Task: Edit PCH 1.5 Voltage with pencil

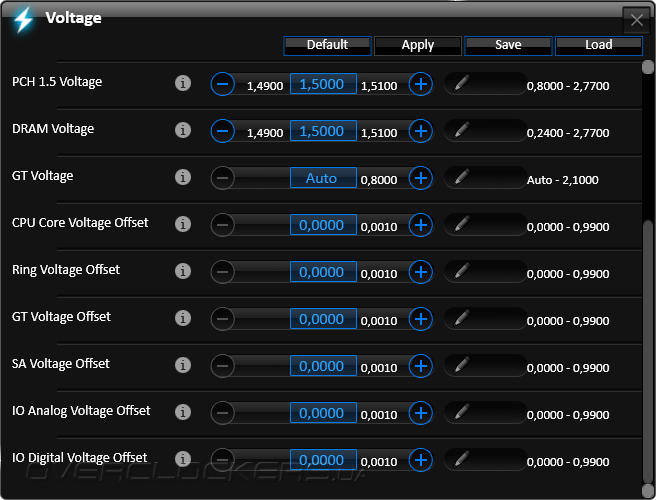Action: 462,83
